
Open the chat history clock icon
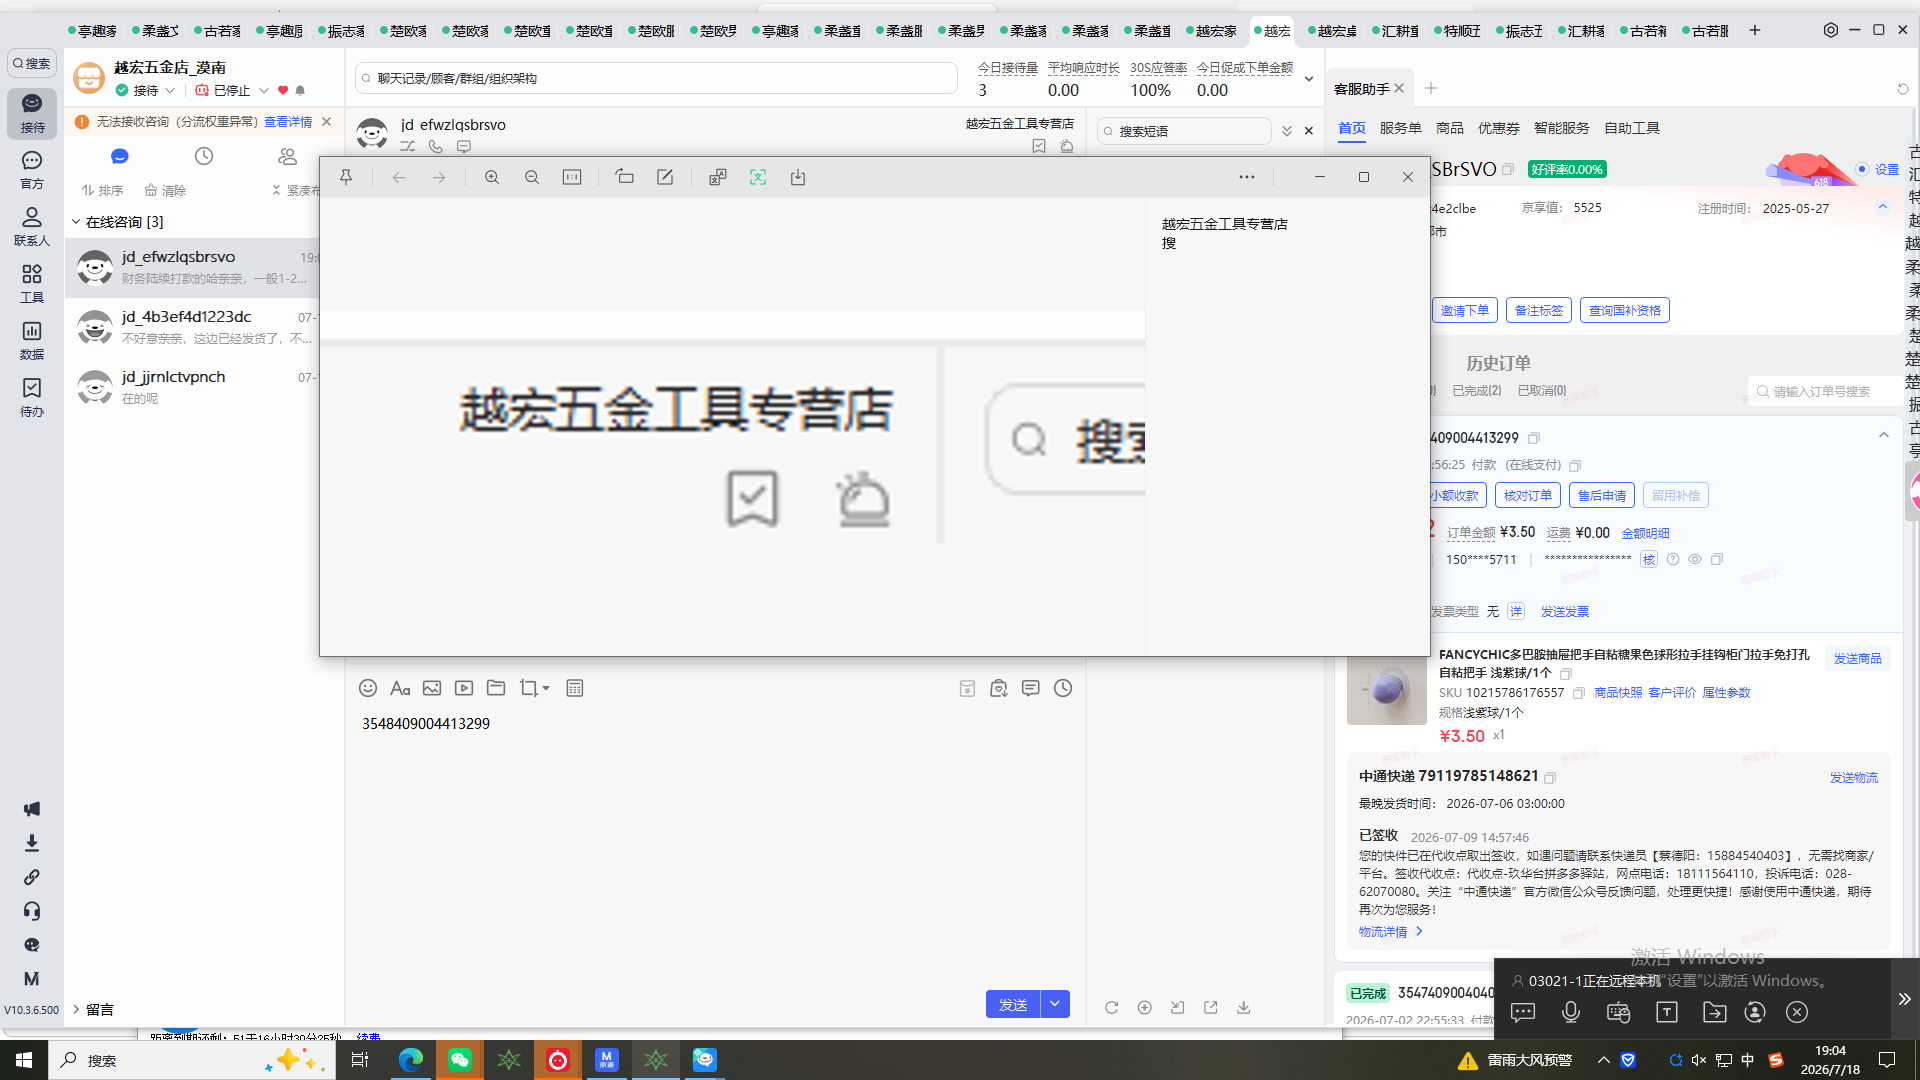click(x=1063, y=688)
